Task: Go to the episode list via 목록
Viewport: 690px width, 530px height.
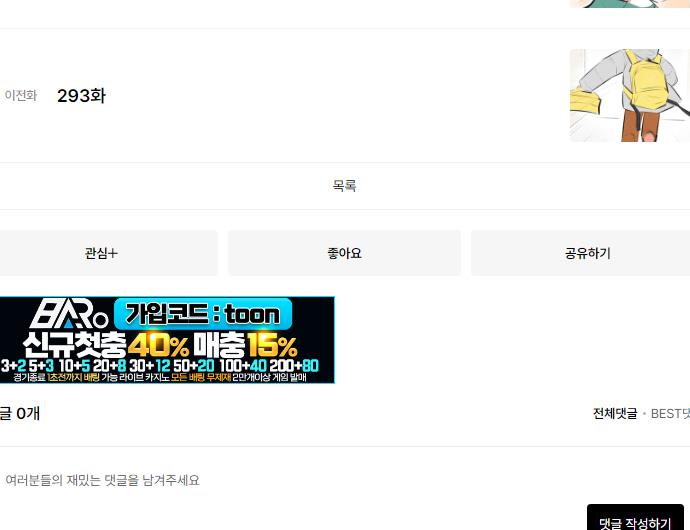Action: [344, 186]
